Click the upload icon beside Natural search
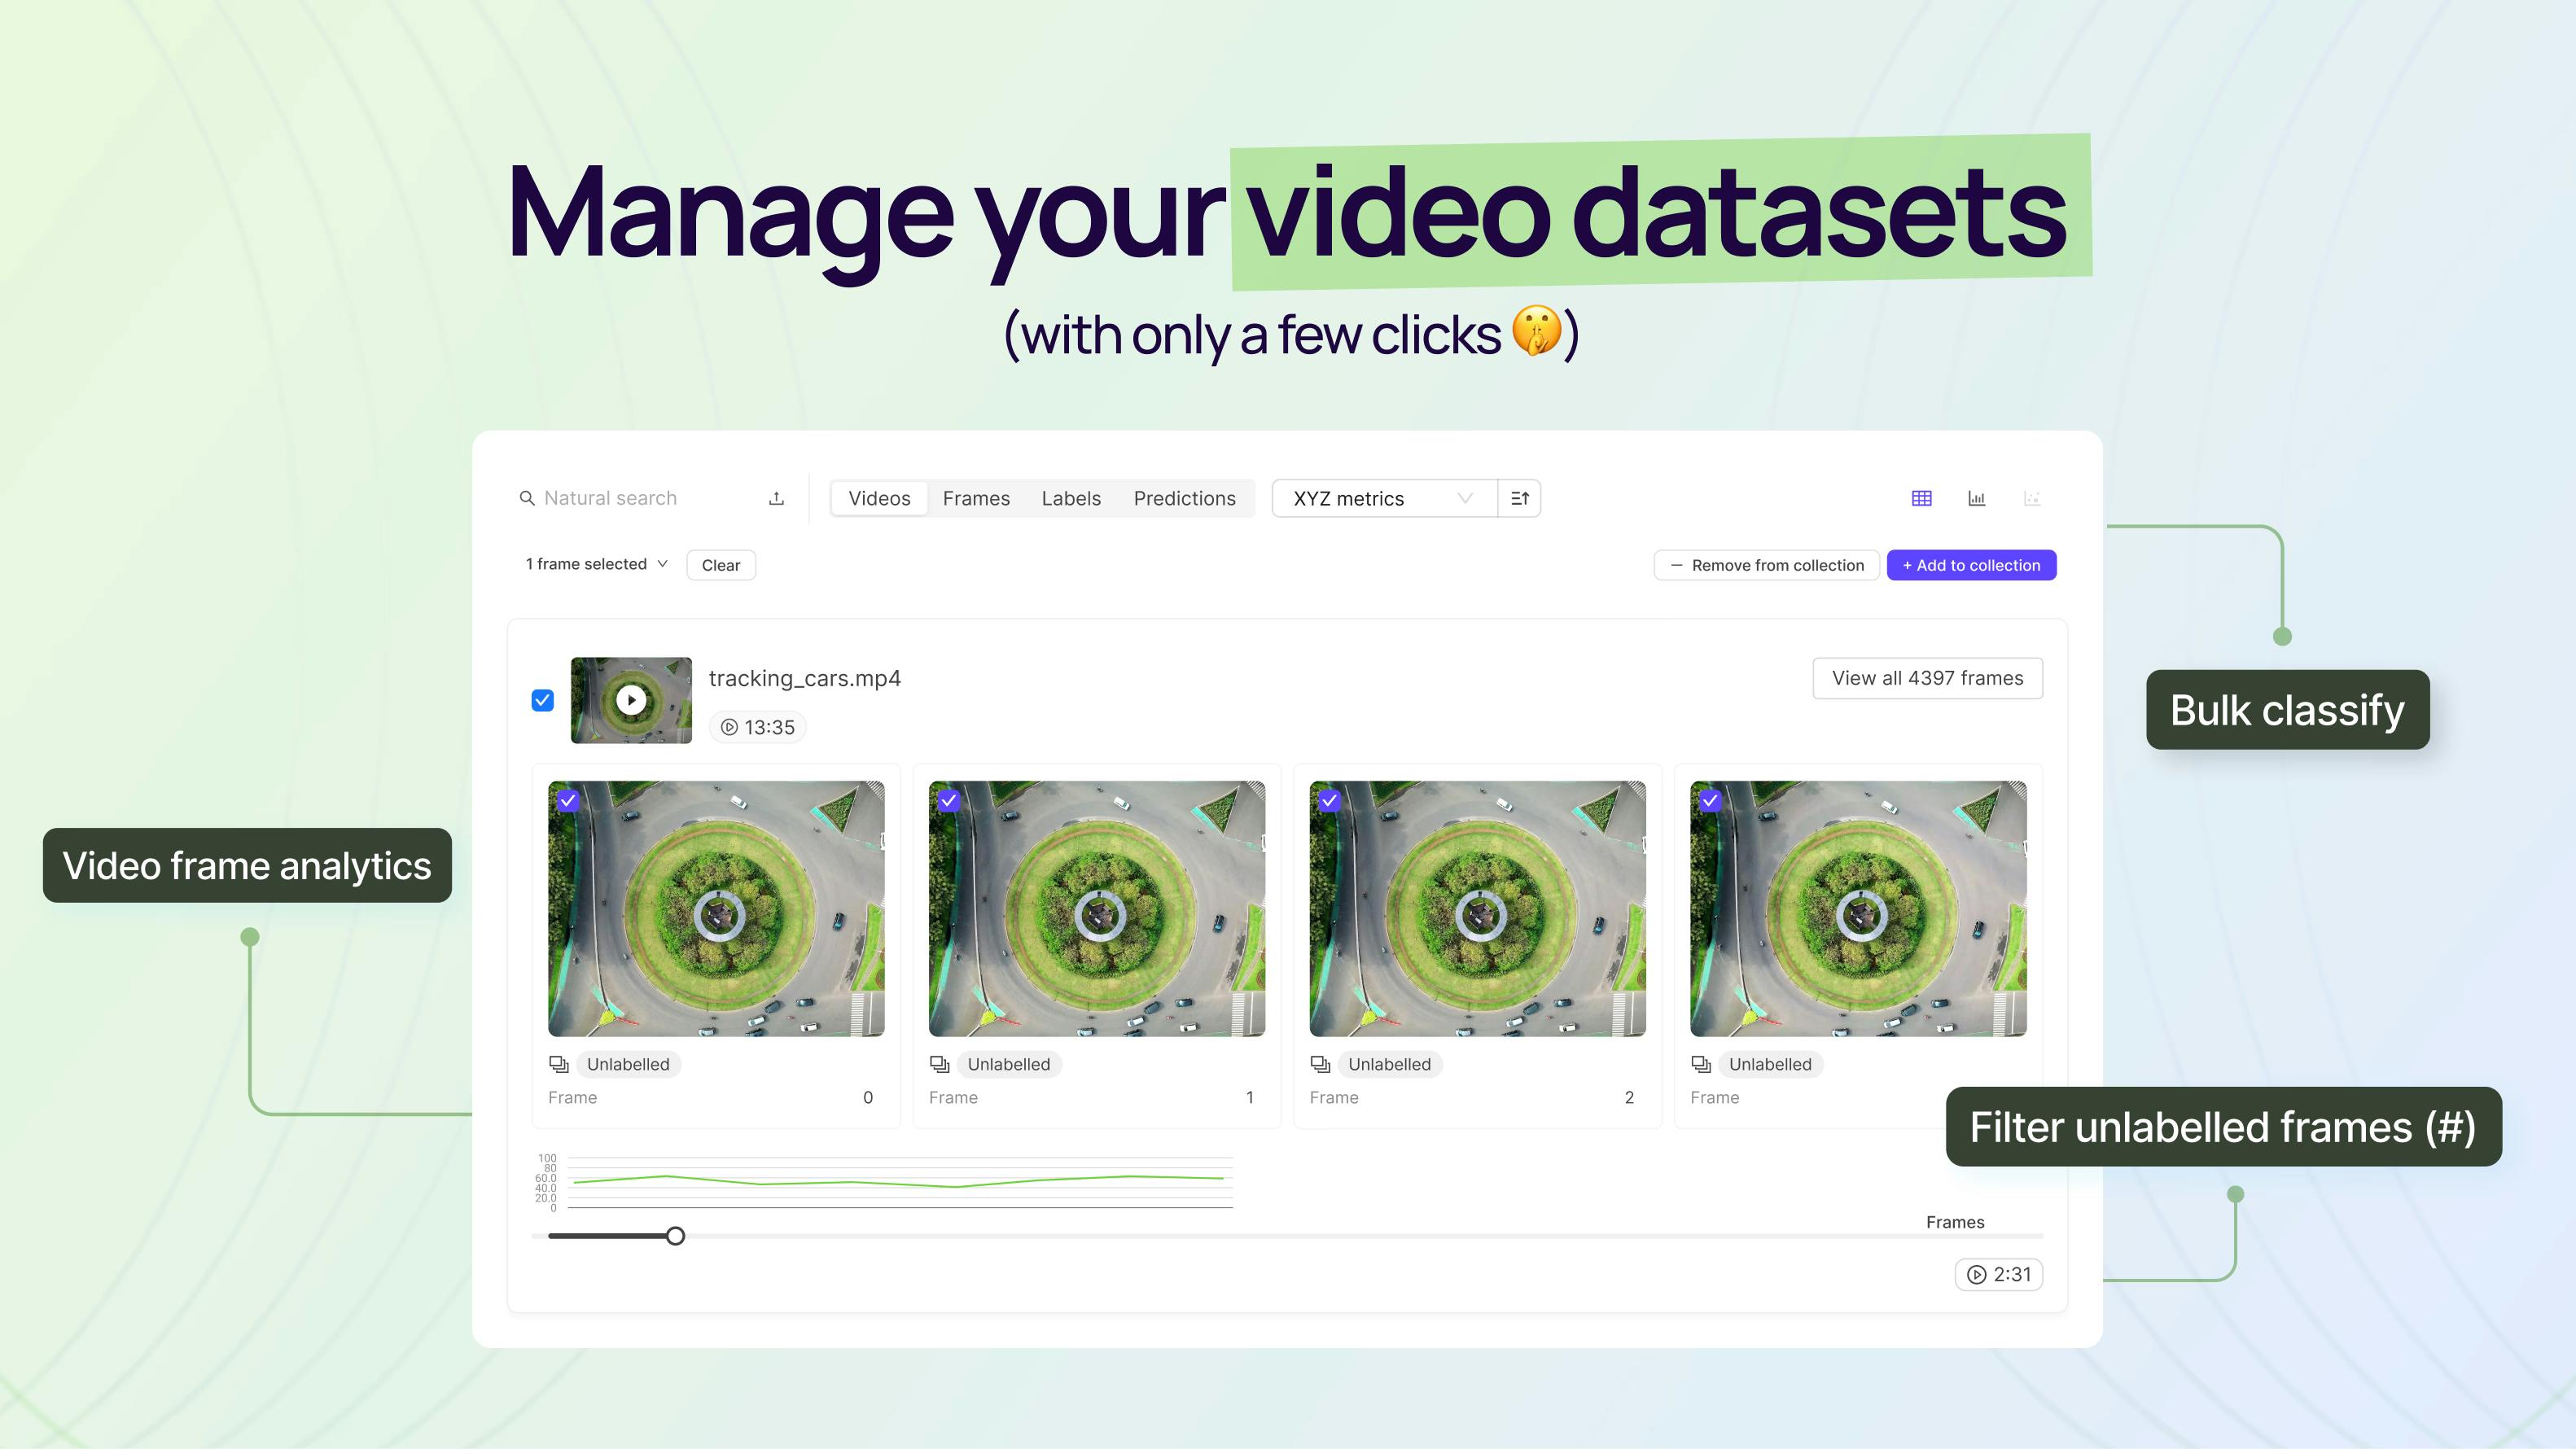Image resolution: width=2576 pixels, height=1449 pixels. pos(776,498)
